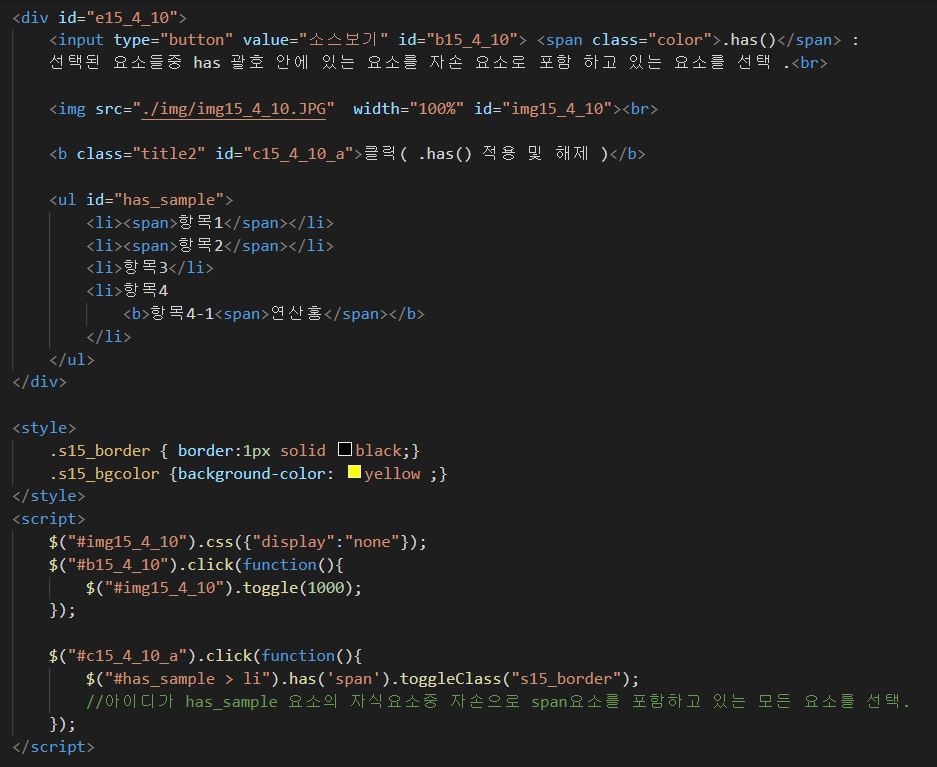Click the width "100%" attribute value
This screenshot has height=767, width=937.
pyautogui.click(x=436, y=109)
